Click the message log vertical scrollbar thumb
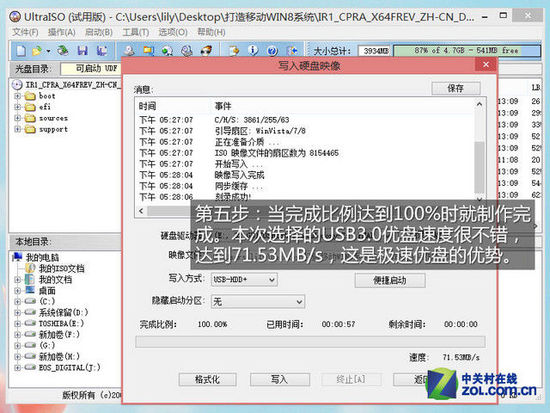 (479, 167)
